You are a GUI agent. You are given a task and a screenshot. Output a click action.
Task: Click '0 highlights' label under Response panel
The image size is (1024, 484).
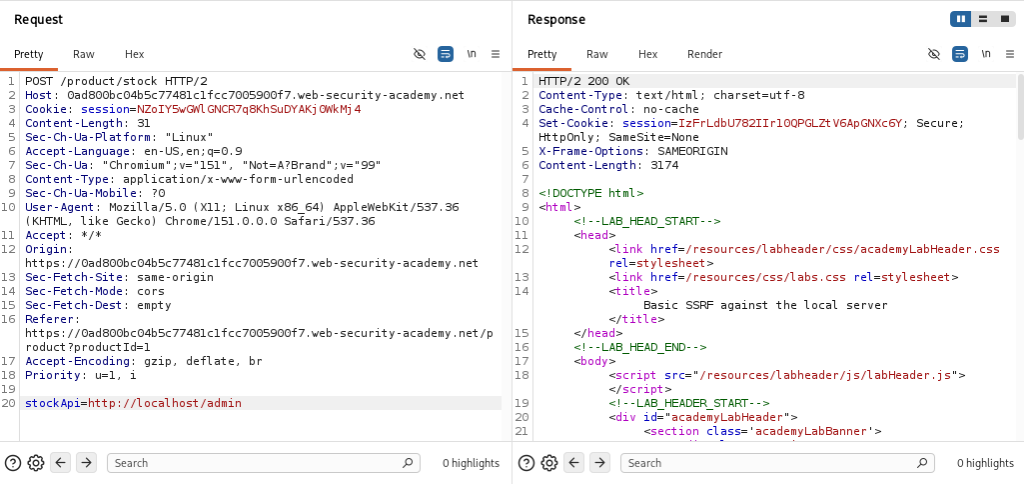click(985, 463)
